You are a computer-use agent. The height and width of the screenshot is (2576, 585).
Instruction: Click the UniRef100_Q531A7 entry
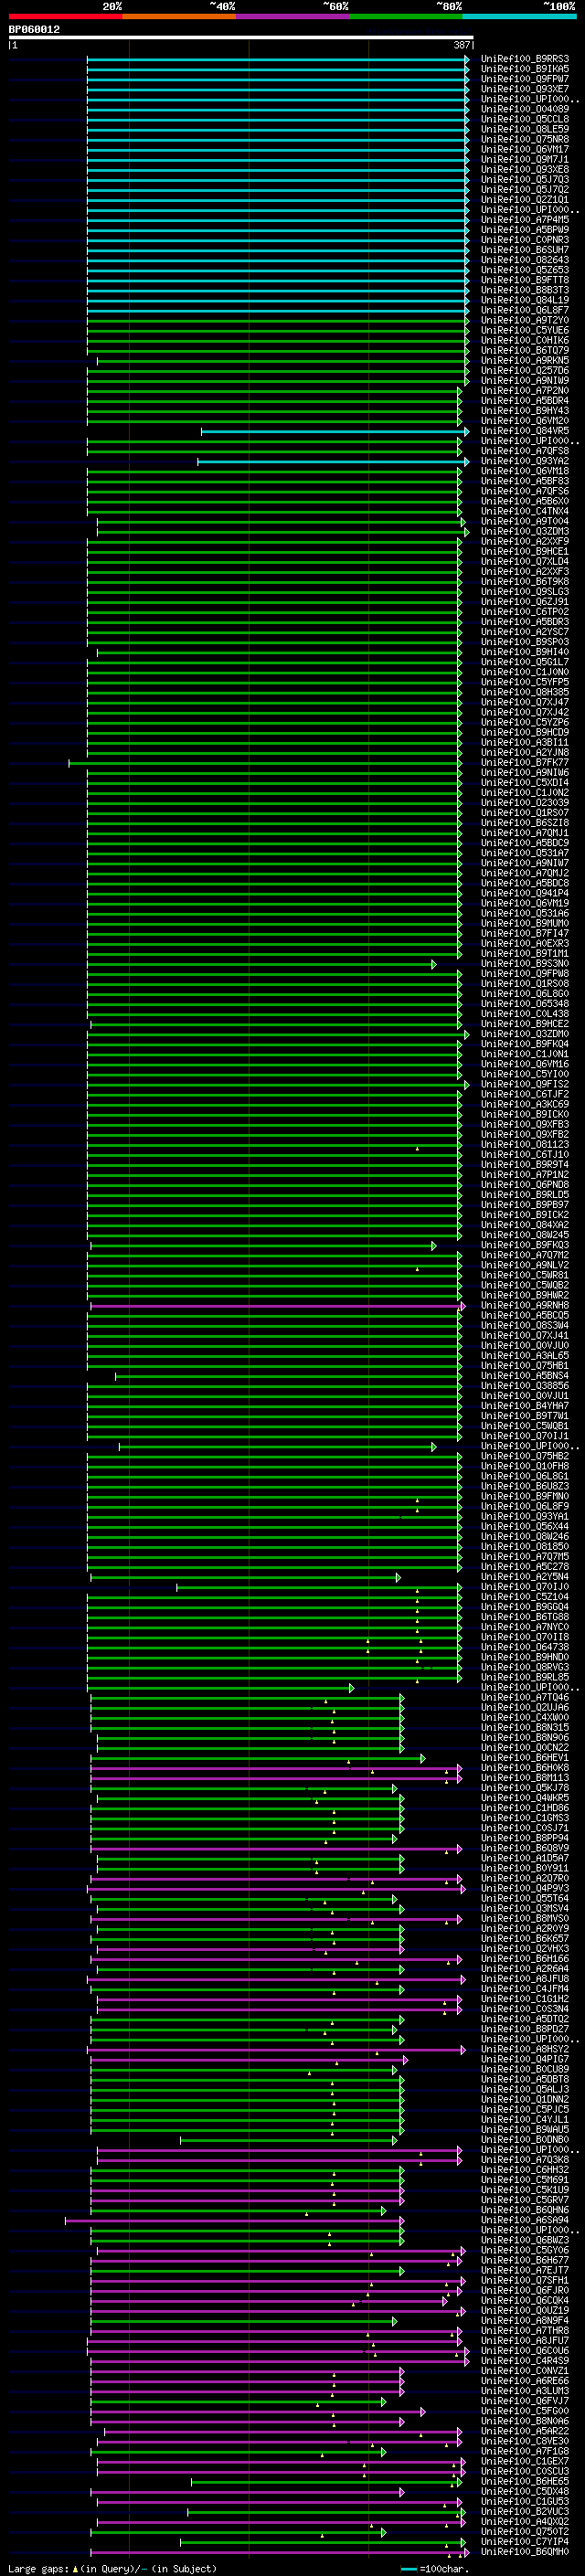525,853
